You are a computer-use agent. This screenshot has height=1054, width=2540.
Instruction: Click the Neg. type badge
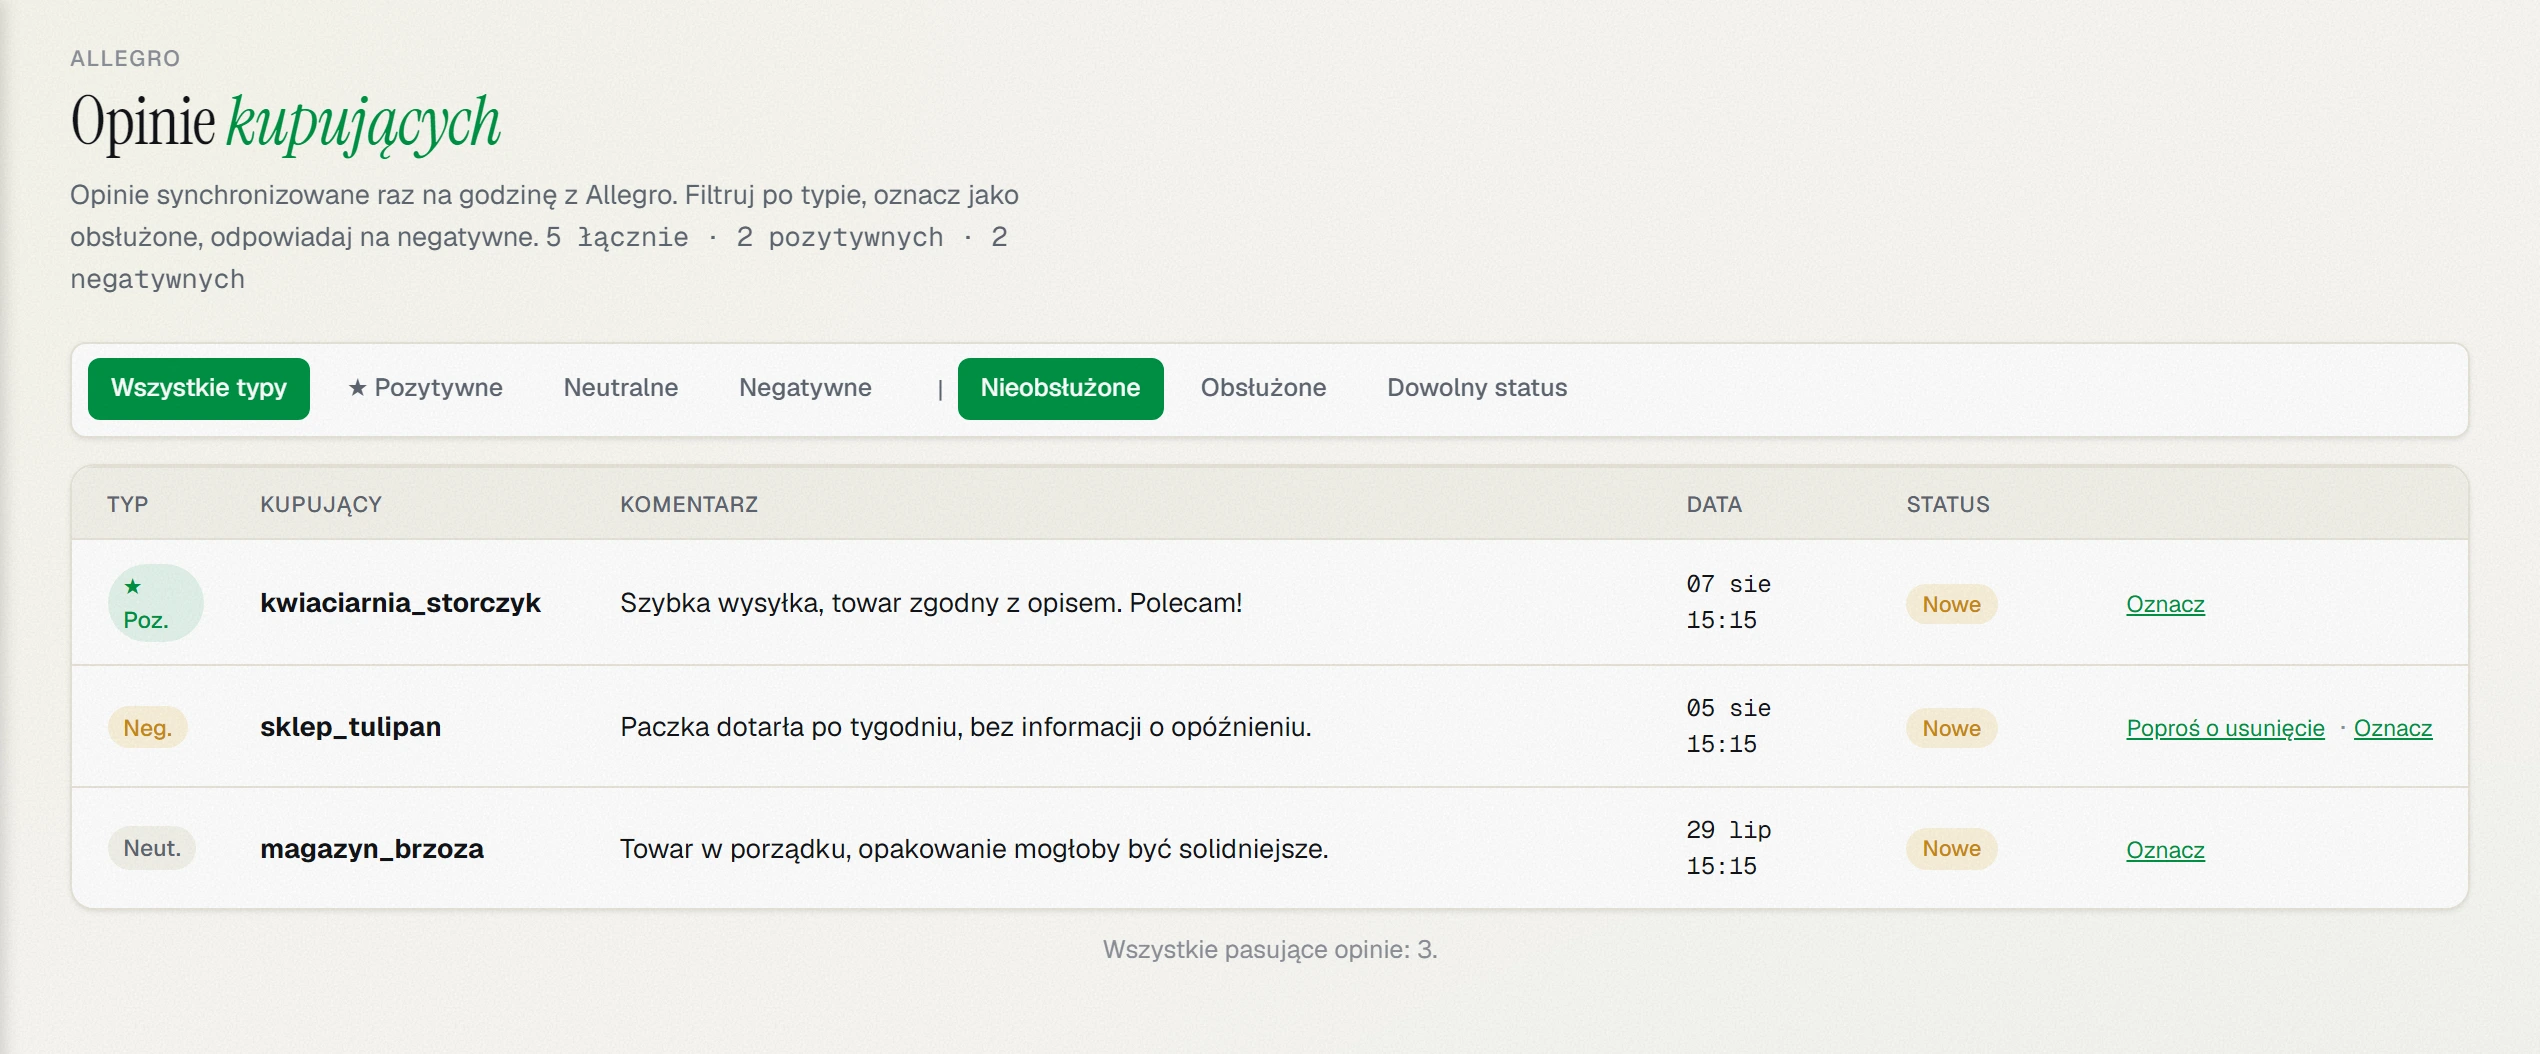click(147, 728)
